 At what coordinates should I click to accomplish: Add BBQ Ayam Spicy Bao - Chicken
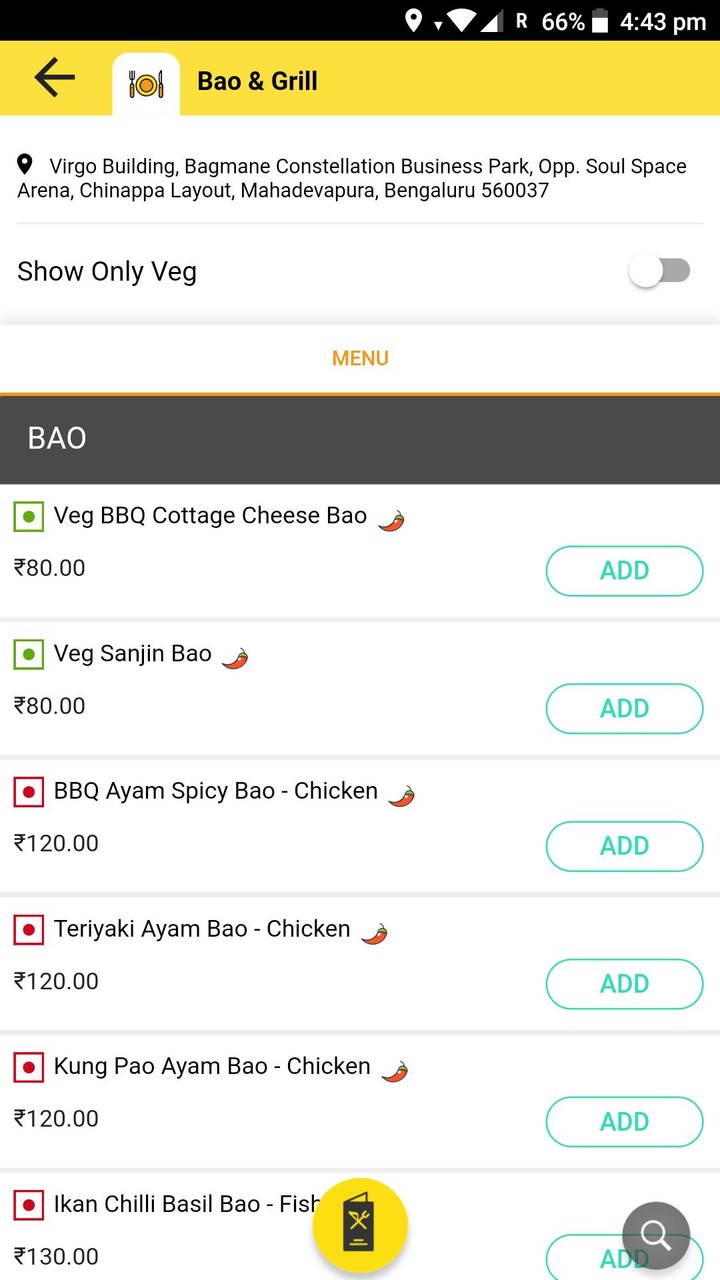click(624, 846)
